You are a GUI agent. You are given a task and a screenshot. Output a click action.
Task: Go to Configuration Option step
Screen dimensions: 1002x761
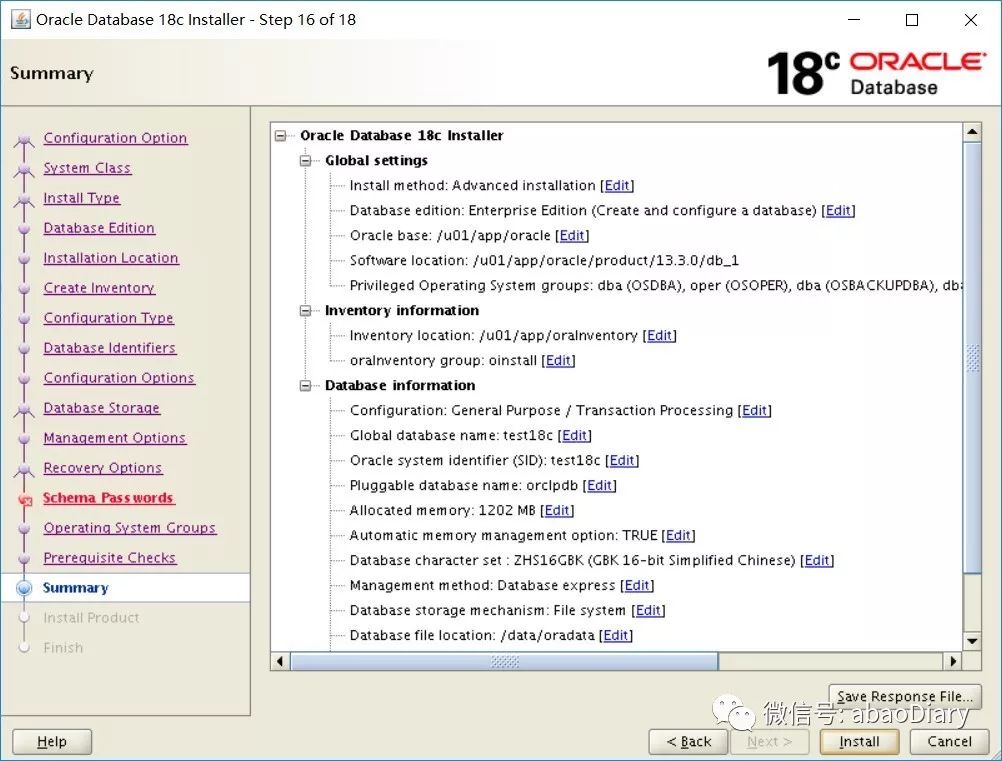pyautogui.click(x=115, y=138)
